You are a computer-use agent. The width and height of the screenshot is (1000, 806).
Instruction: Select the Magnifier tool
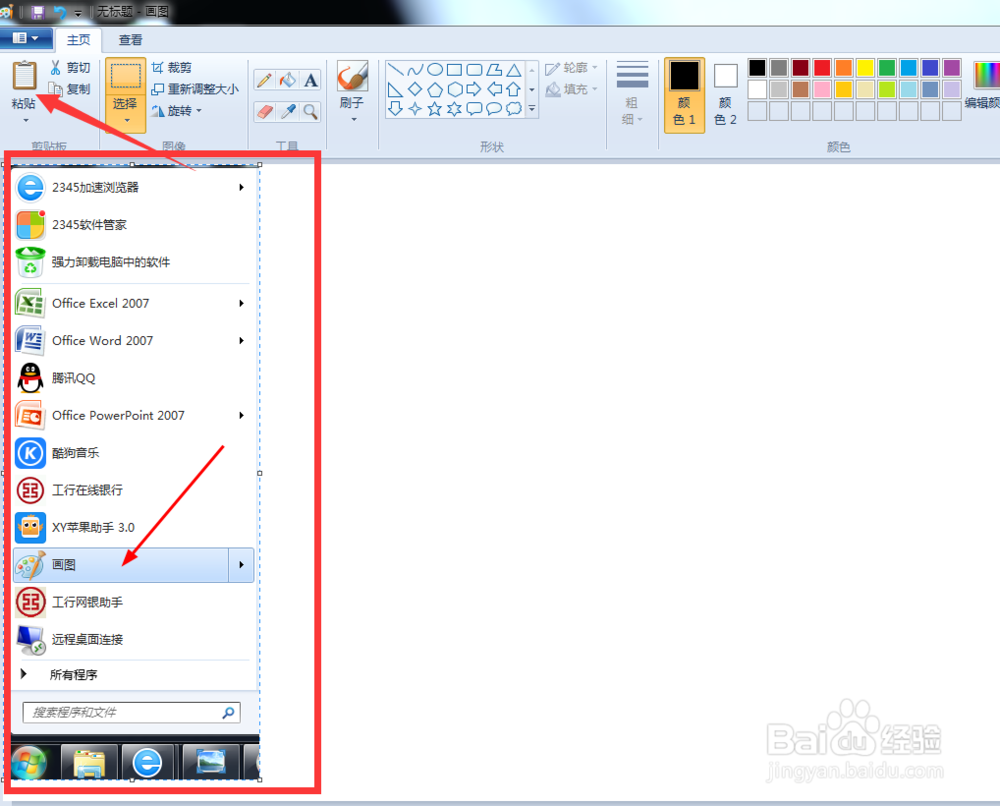click(311, 112)
